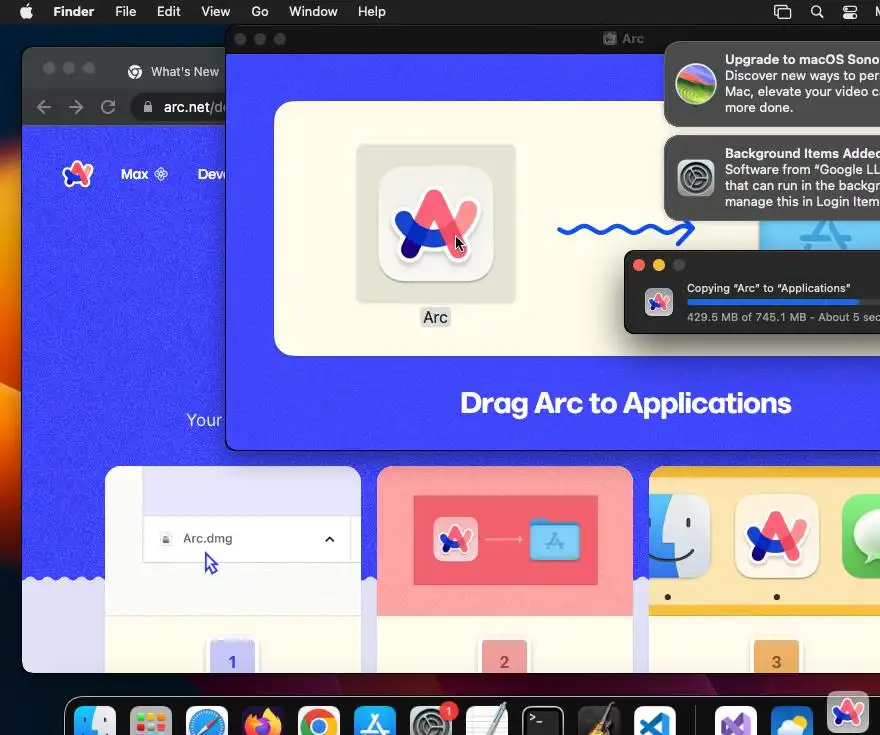
Task: Open the Help menu
Action: tap(372, 11)
